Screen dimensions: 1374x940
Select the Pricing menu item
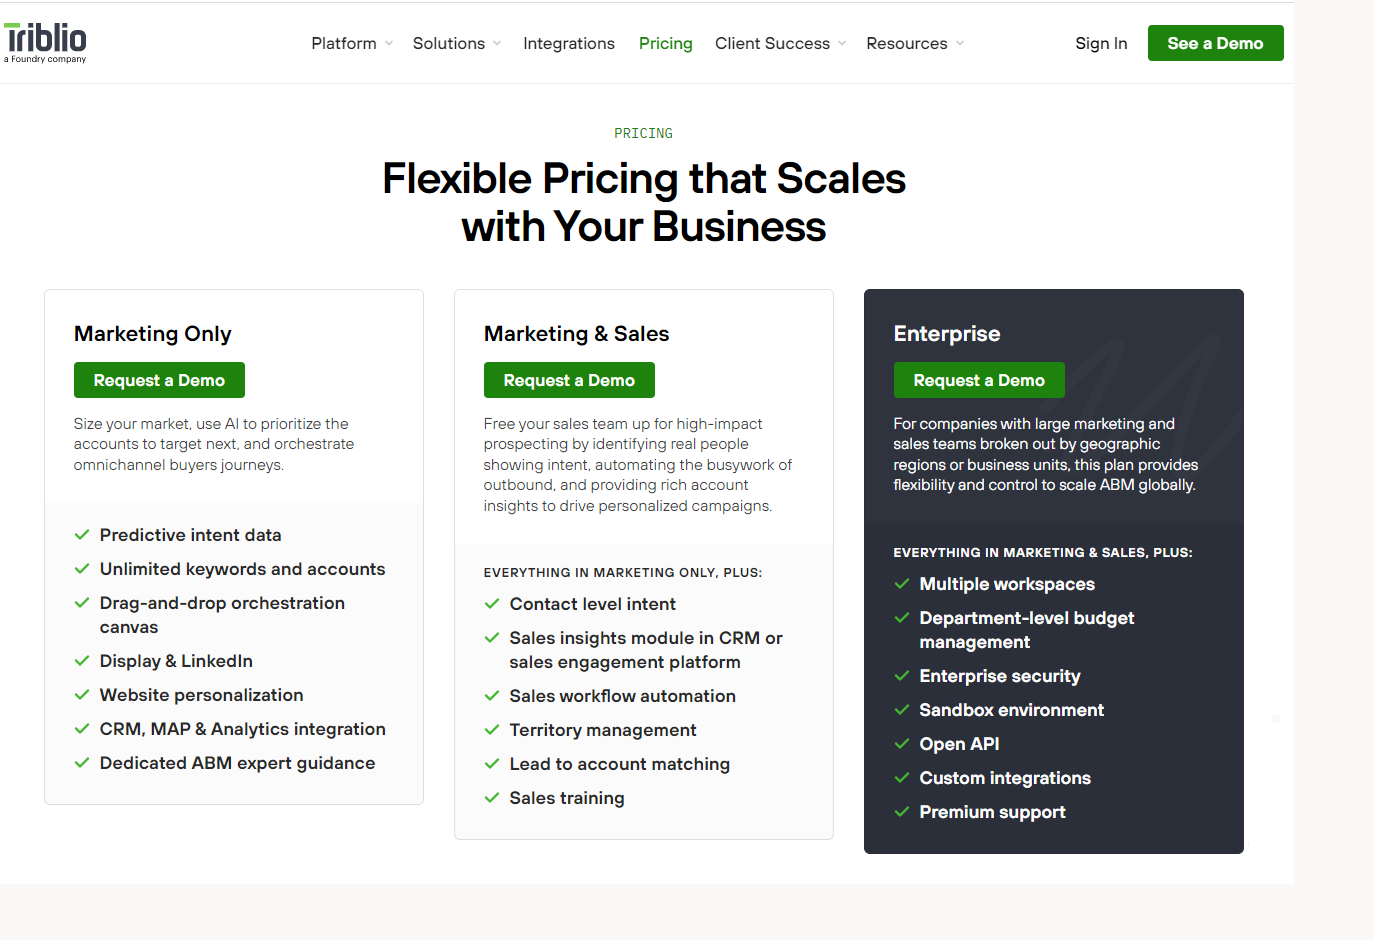pyautogui.click(x=666, y=43)
